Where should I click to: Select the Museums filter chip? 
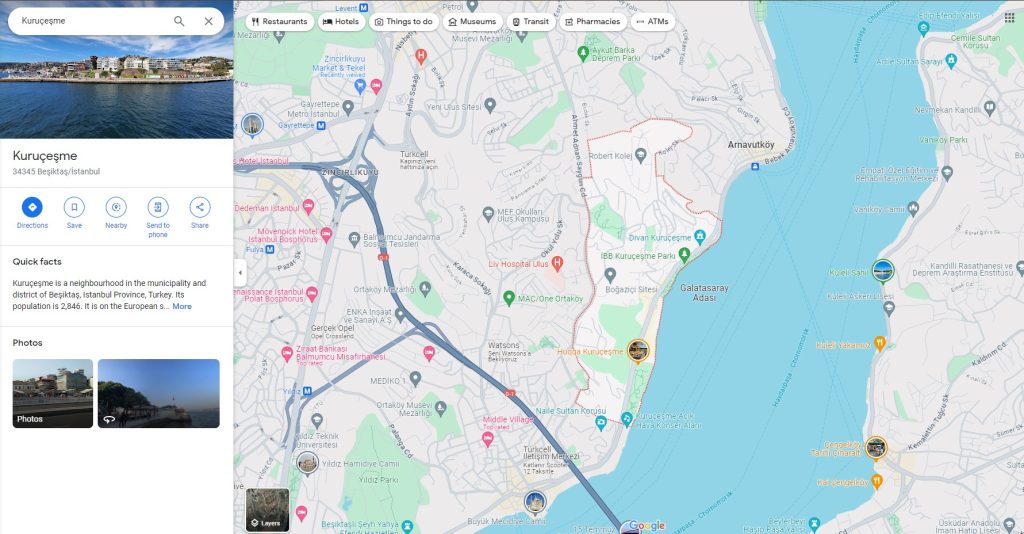coord(472,22)
